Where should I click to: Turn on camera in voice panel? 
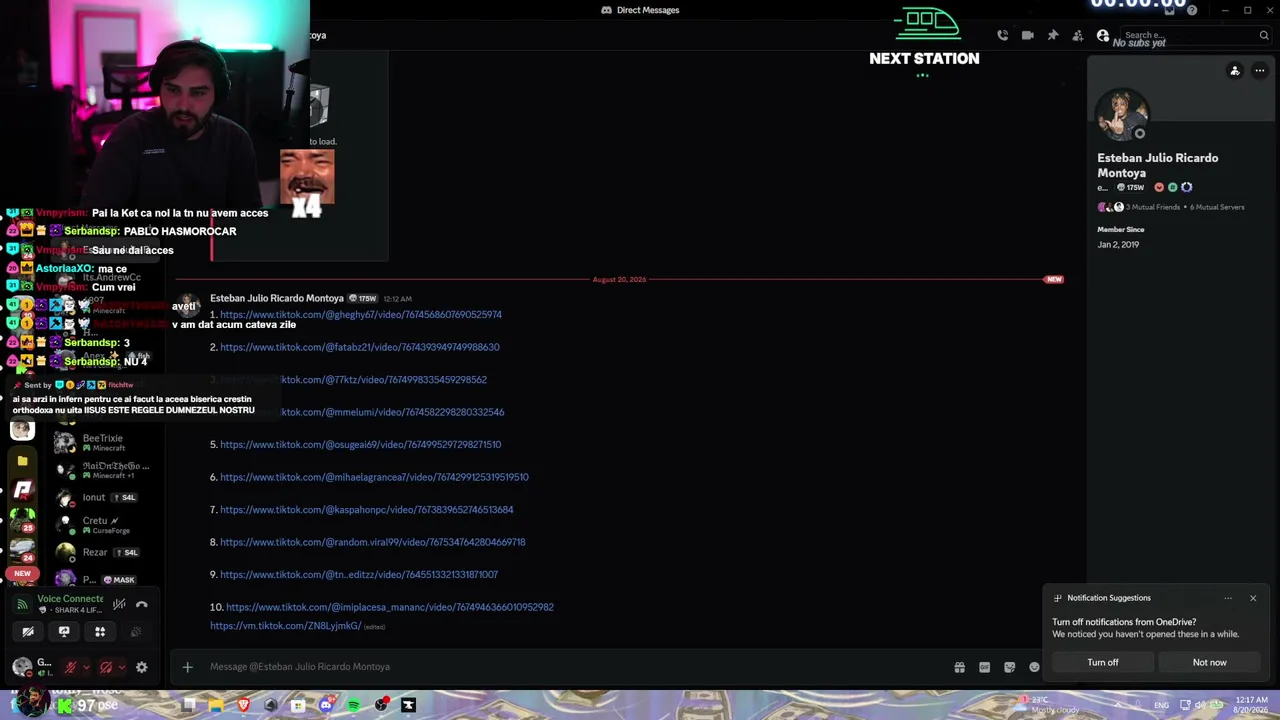28,632
